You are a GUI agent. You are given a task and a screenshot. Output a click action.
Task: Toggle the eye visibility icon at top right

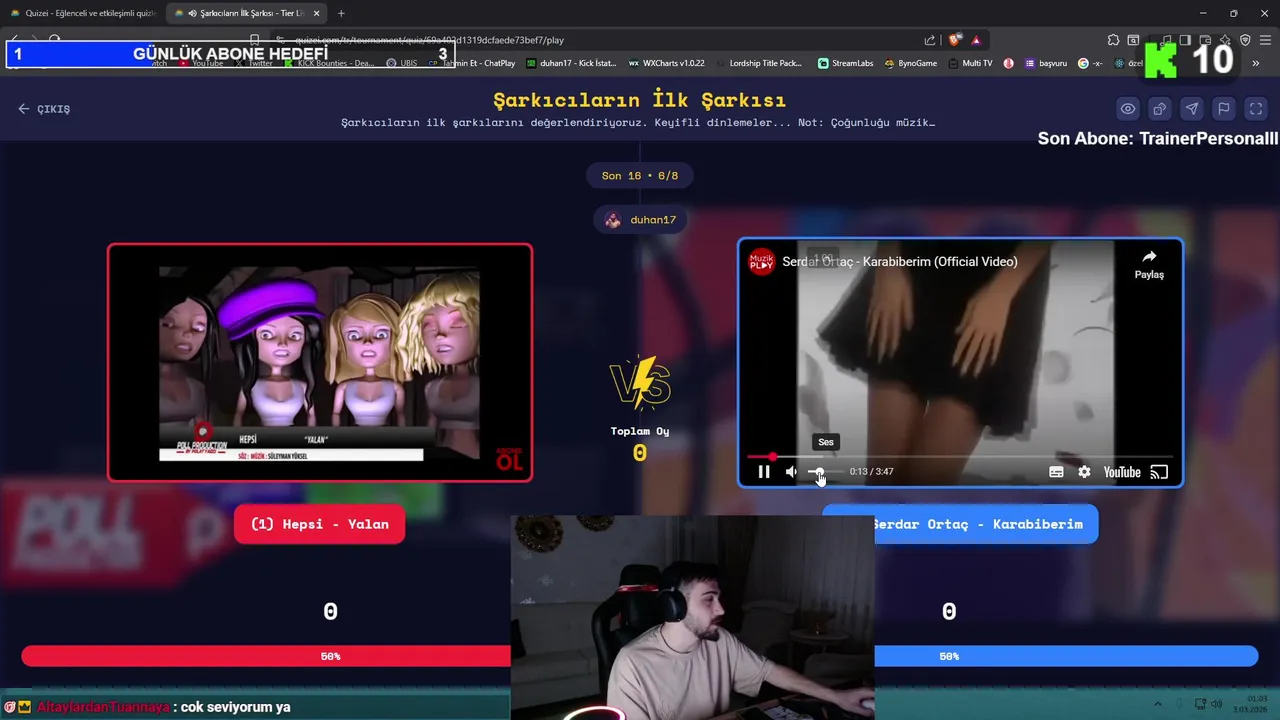[1128, 109]
